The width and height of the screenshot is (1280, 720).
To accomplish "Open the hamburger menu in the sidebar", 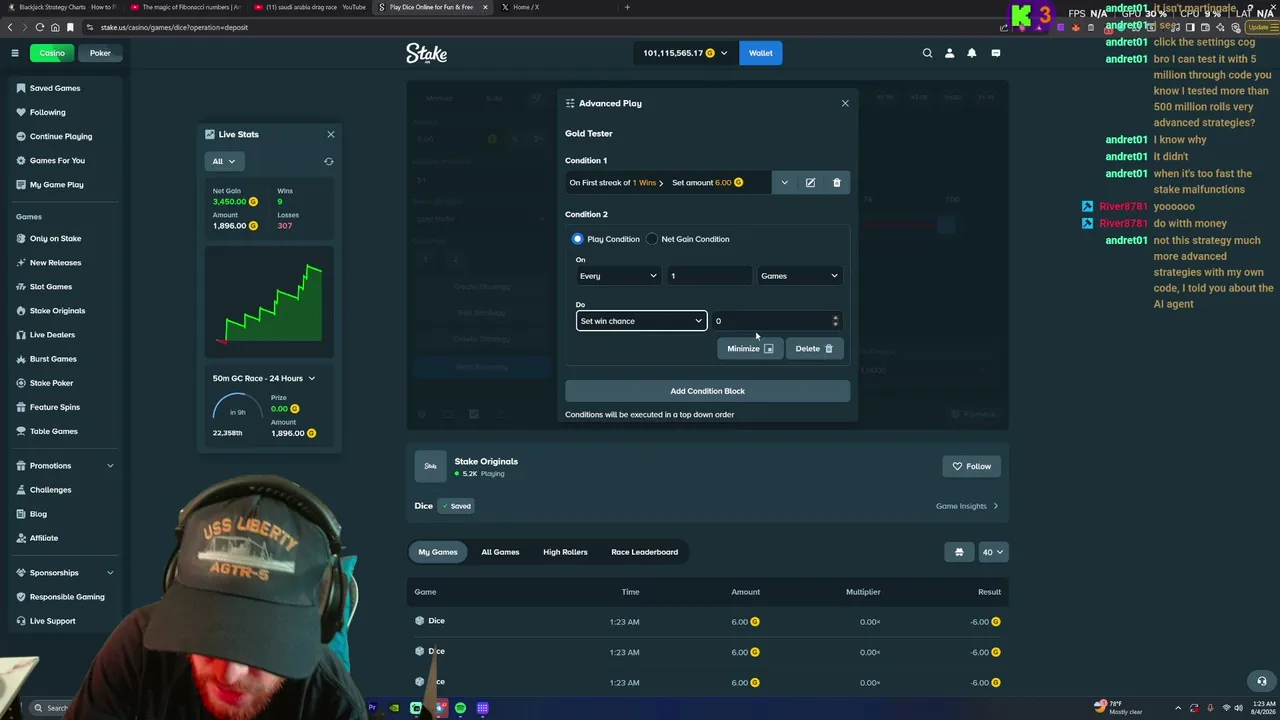I will click(x=15, y=53).
